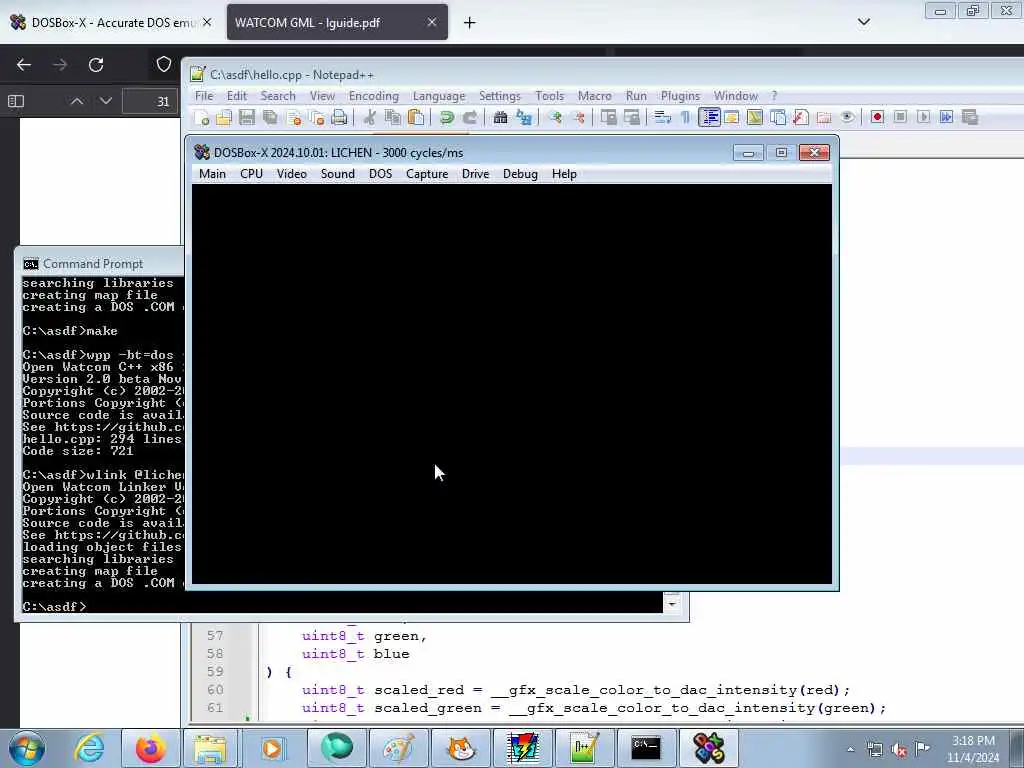Screen dimensions: 1024x768
Task: Open the DOSBox-X CPU menu
Action: [251, 174]
